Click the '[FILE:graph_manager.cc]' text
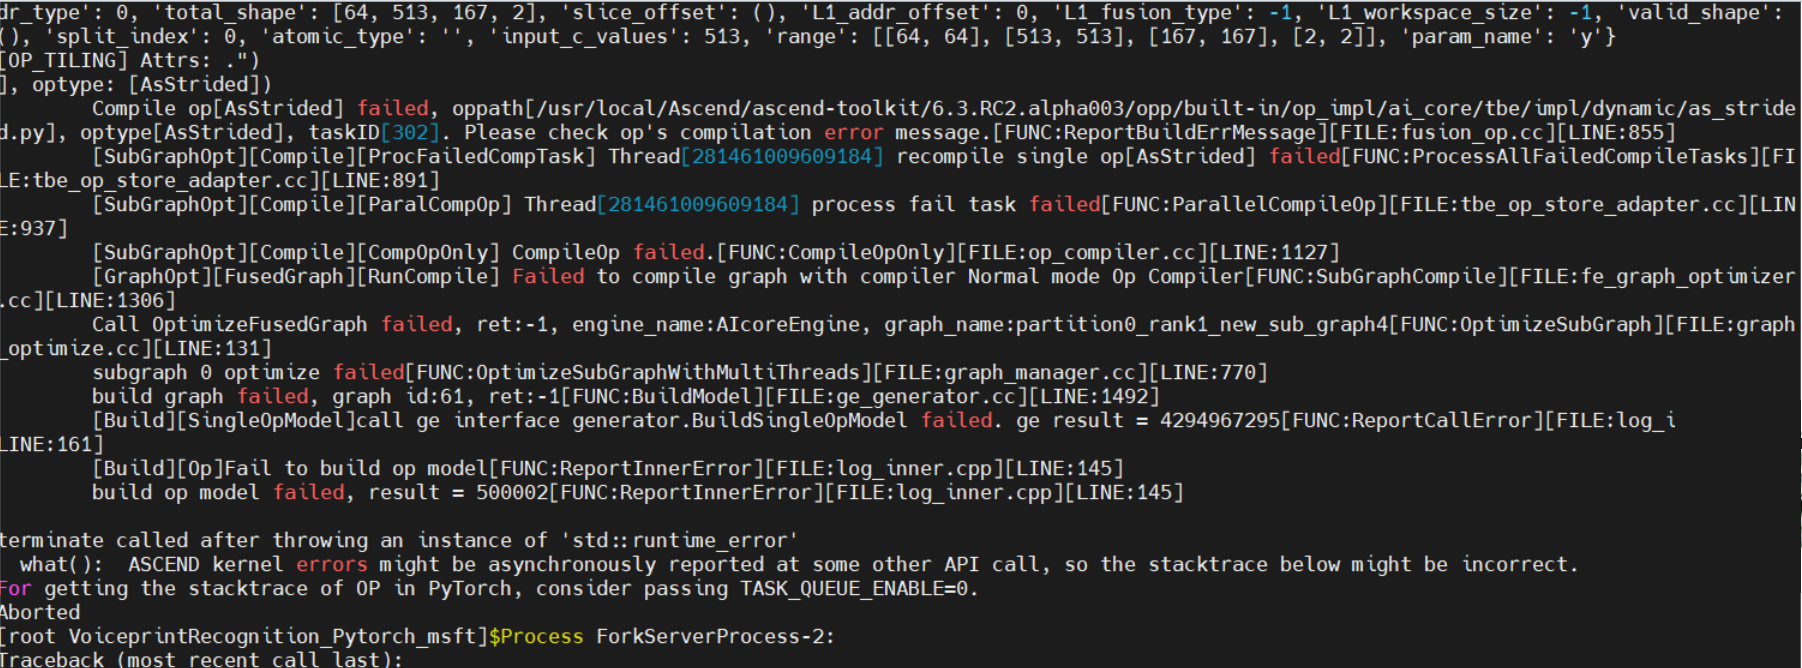Image resolution: width=1802 pixels, height=668 pixels. (1011, 373)
